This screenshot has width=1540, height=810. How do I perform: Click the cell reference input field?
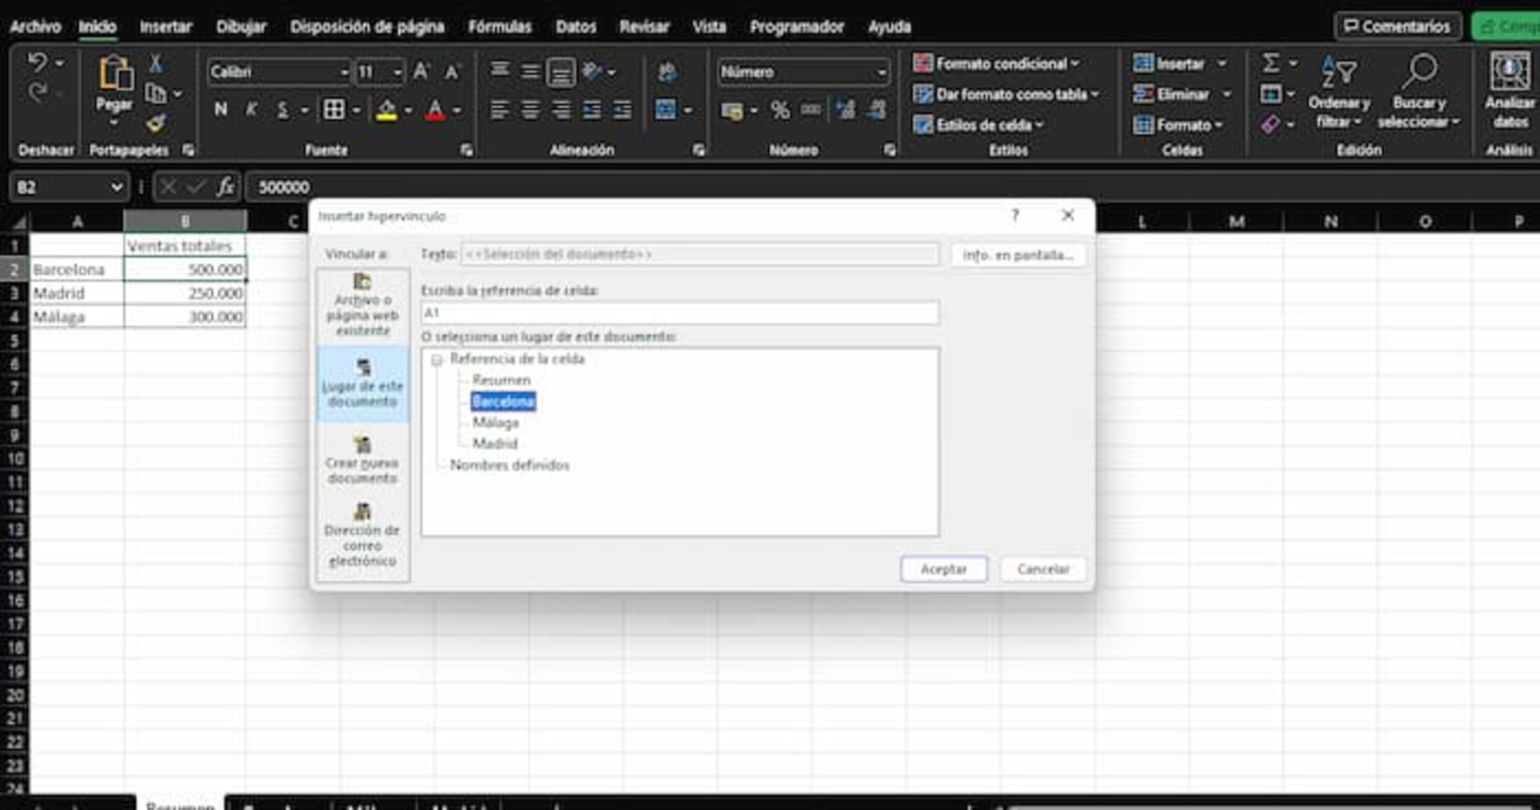680,312
